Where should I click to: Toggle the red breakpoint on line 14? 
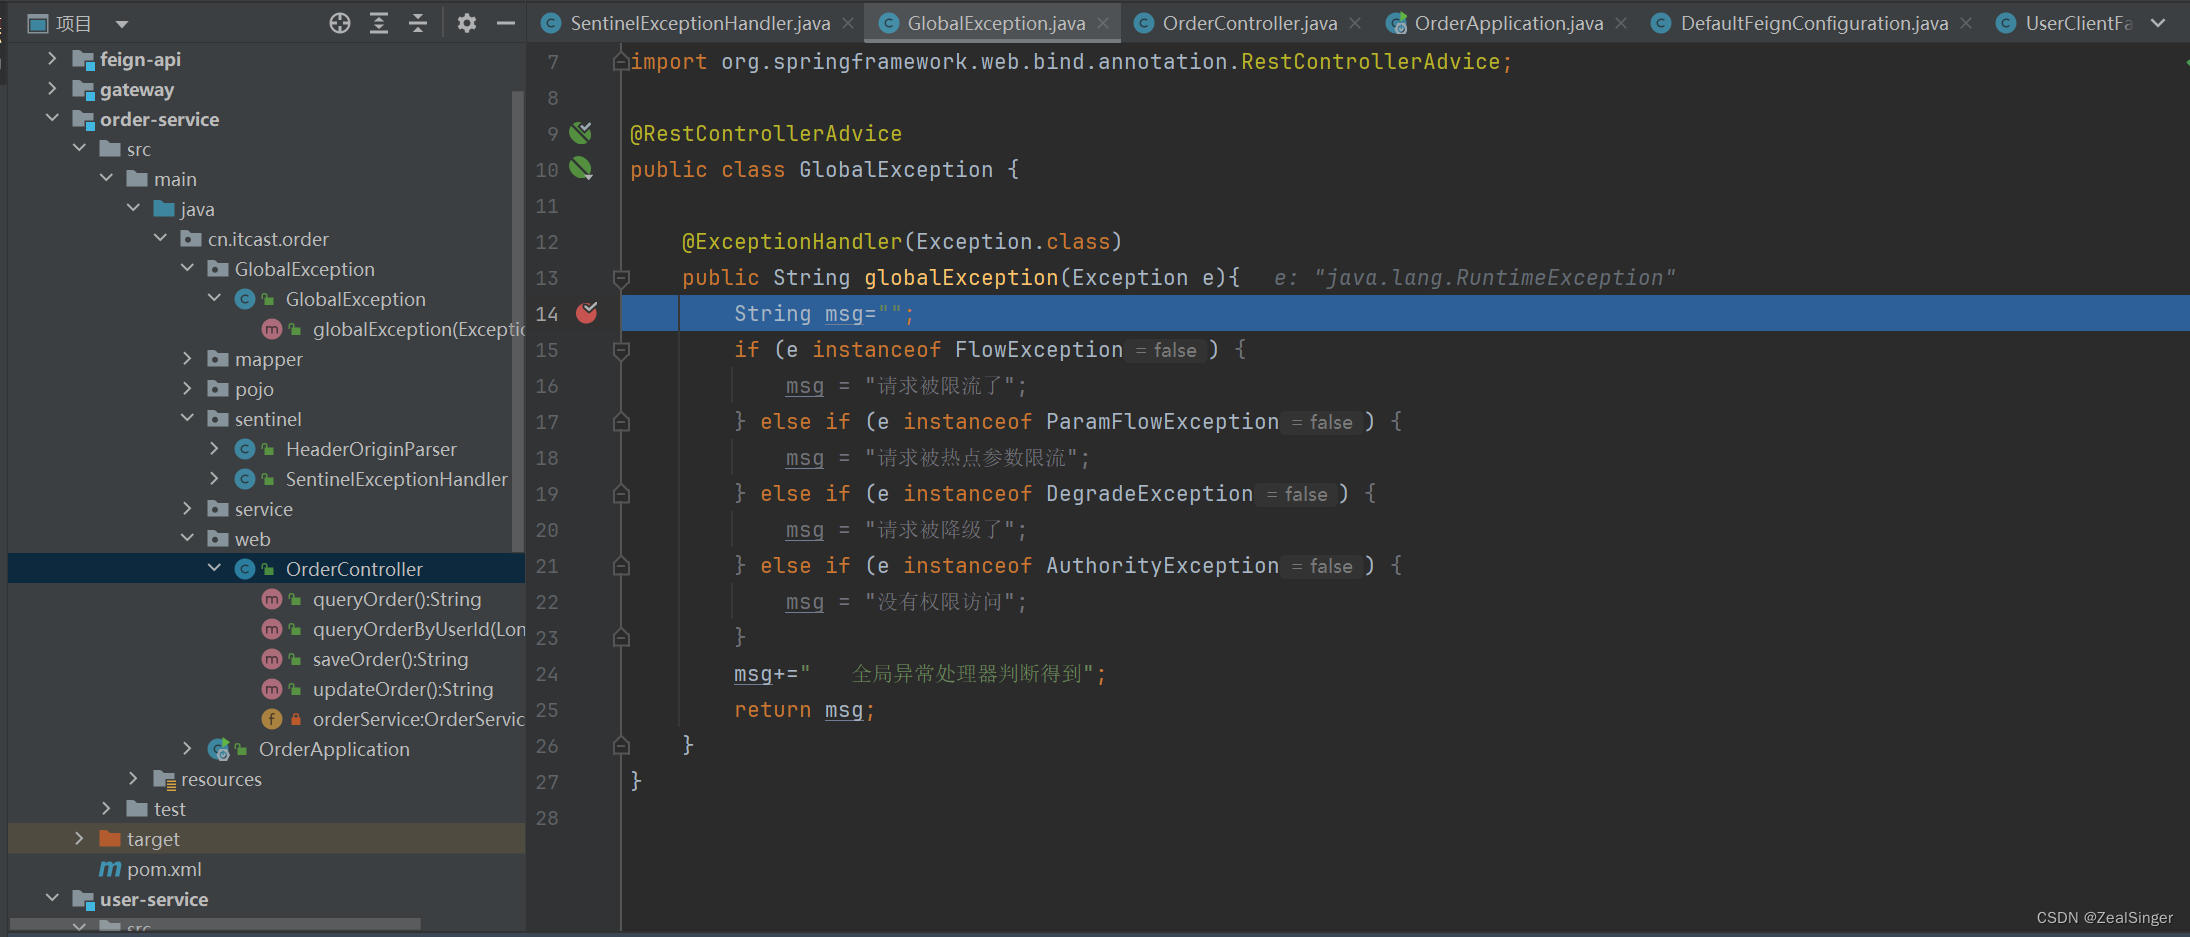[x=588, y=313]
